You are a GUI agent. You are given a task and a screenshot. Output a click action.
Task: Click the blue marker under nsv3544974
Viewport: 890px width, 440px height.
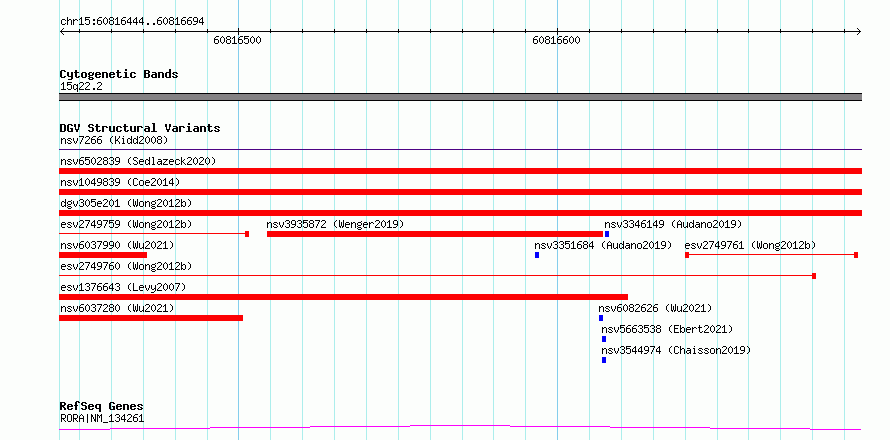[x=604, y=360]
